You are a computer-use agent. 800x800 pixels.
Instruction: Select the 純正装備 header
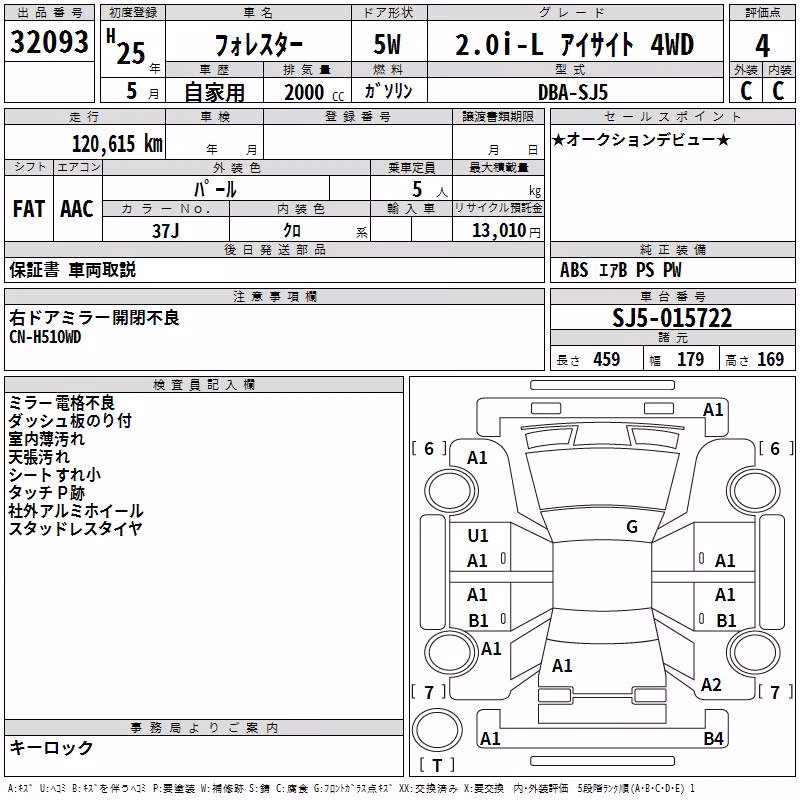tap(672, 249)
